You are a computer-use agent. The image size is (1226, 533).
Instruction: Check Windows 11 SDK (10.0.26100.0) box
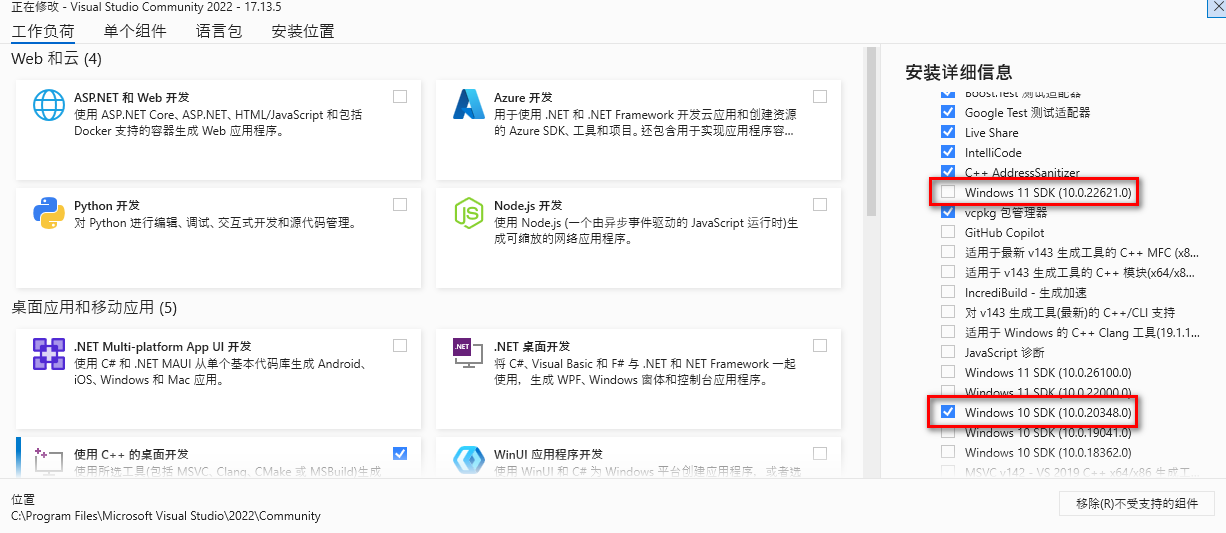coord(948,372)
